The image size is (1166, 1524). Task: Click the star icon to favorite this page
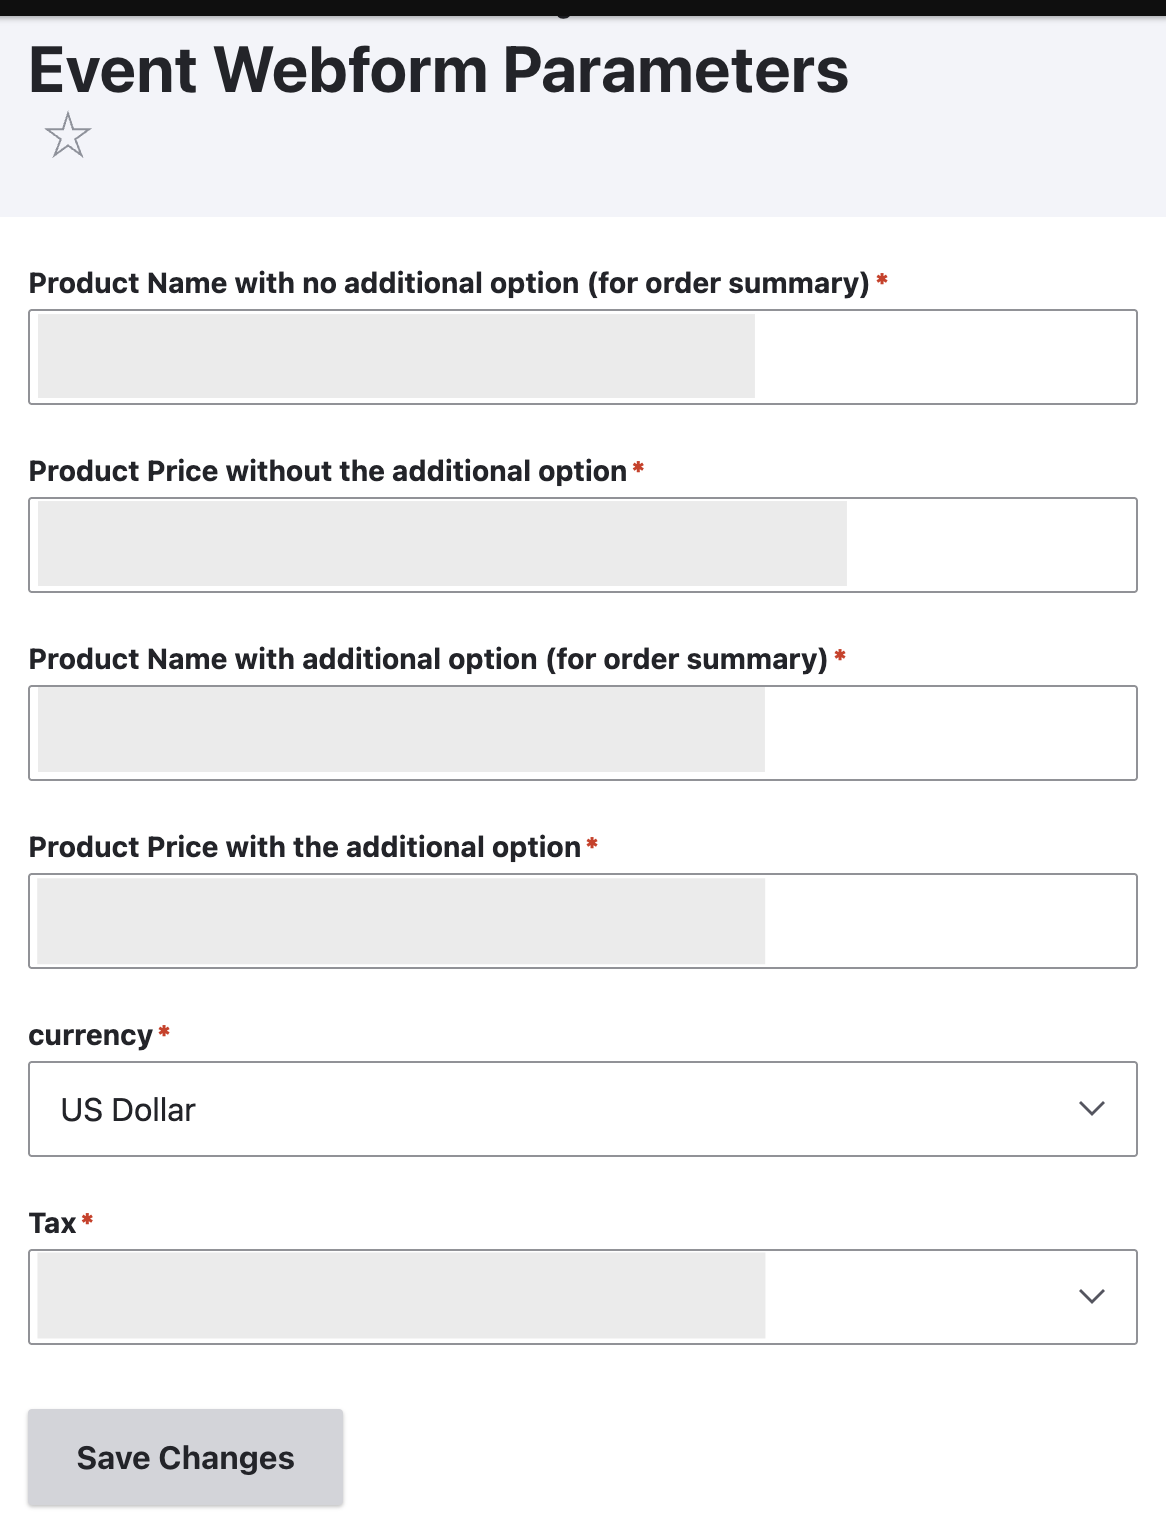tap(68, 135)
